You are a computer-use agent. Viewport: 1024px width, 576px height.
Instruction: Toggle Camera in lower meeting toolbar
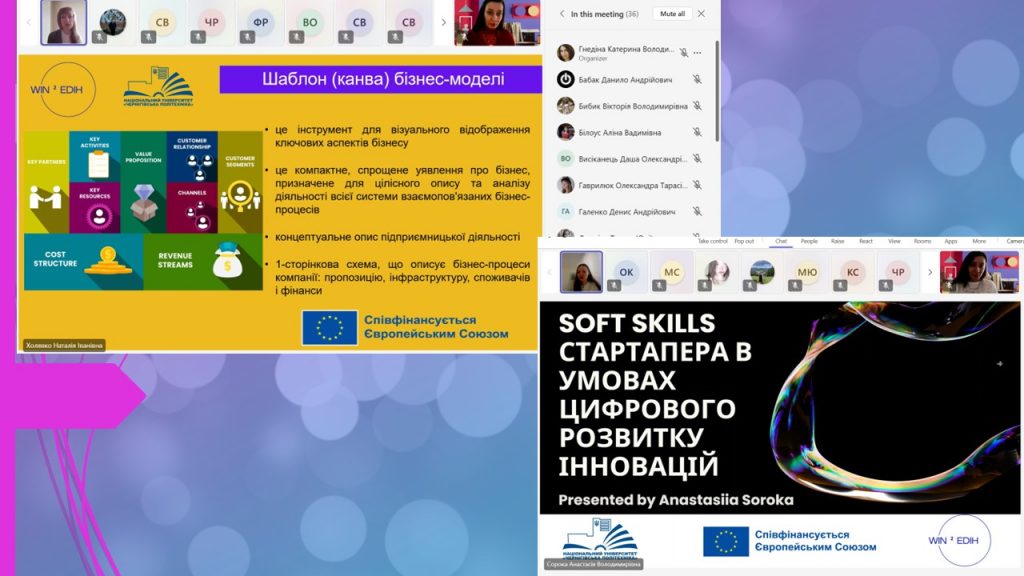coord(1015,242)
